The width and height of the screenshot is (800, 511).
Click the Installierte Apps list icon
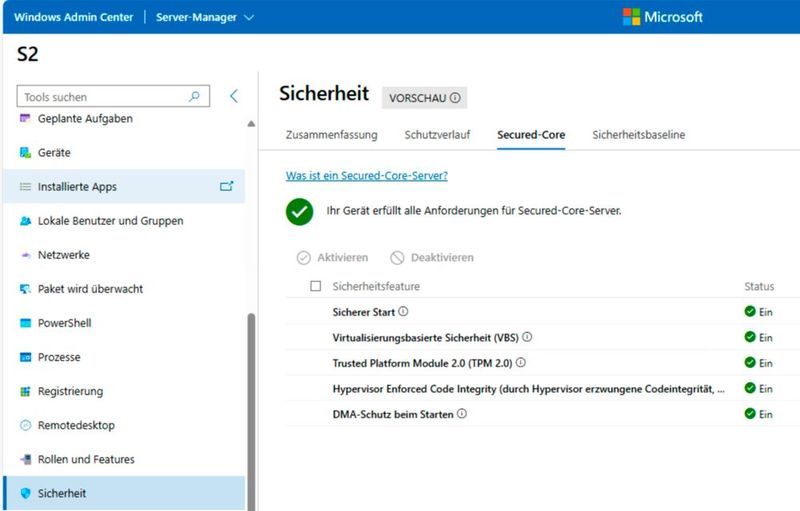[25, 187]
